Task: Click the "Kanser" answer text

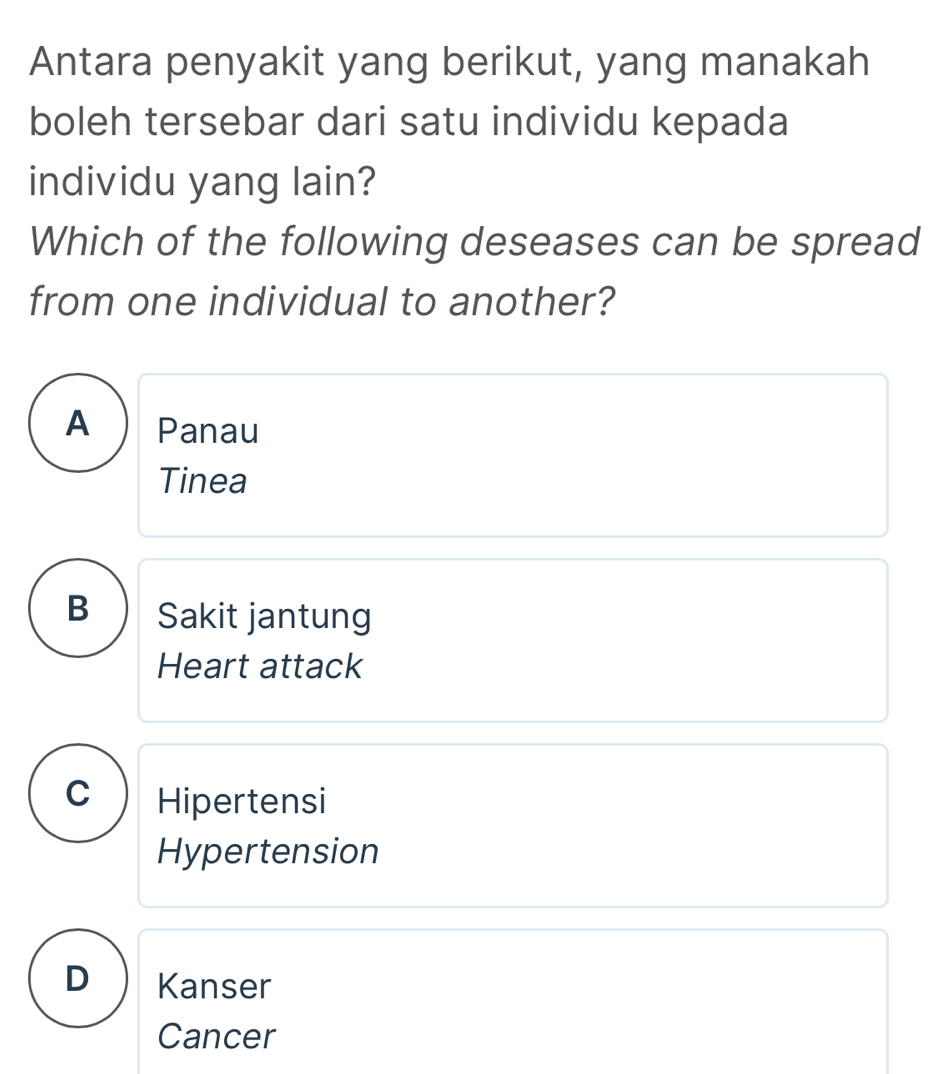Action: point(214,987)
